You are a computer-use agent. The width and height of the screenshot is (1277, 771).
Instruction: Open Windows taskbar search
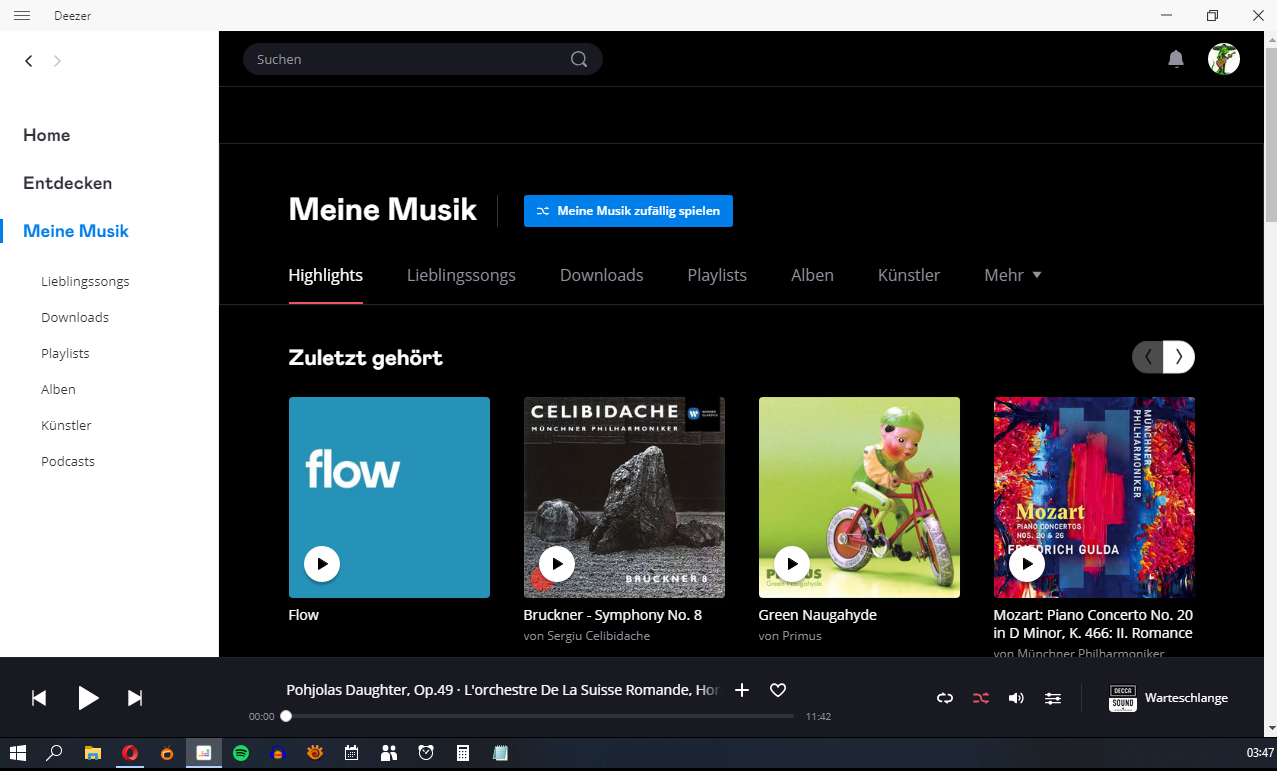(x=55, y=753)
